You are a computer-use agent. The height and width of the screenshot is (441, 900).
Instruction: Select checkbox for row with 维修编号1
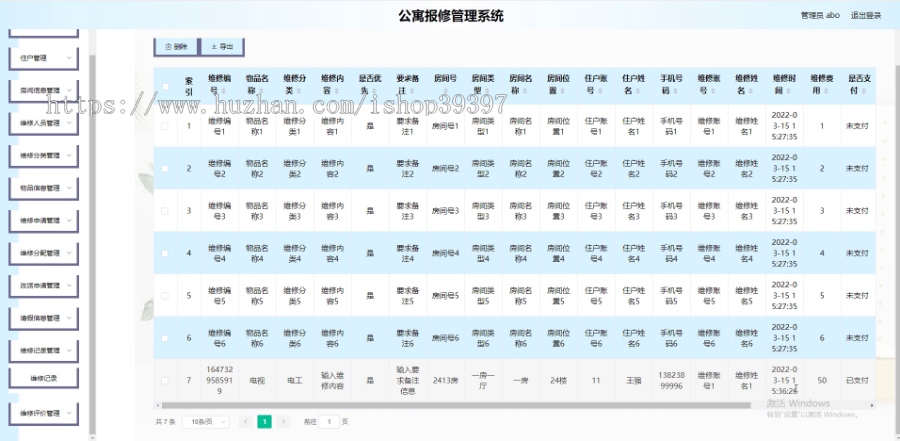pyautogui.click(x=165, y=126)
